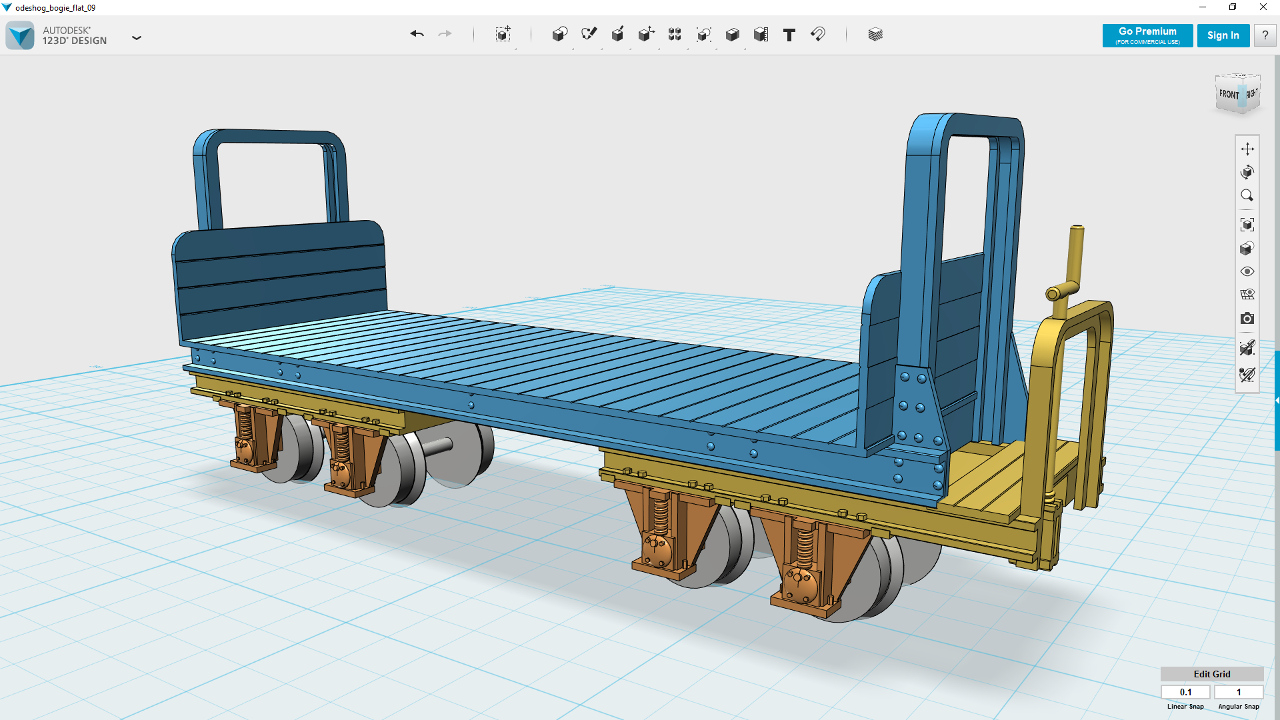Open the Pattern tool menu
The image size is (1280, 720).
point(675,34)
